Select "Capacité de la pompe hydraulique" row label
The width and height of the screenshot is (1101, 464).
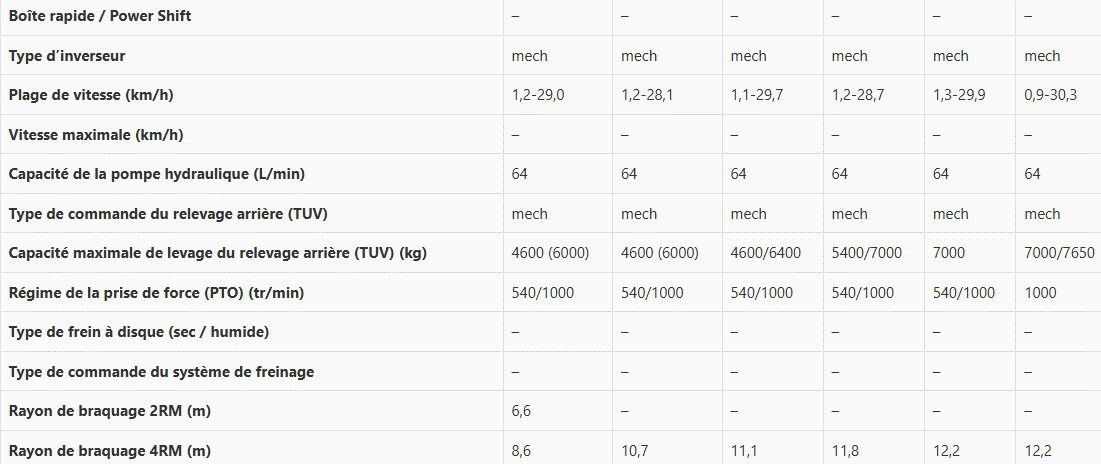pyautogui.click(x=157, y=174)
